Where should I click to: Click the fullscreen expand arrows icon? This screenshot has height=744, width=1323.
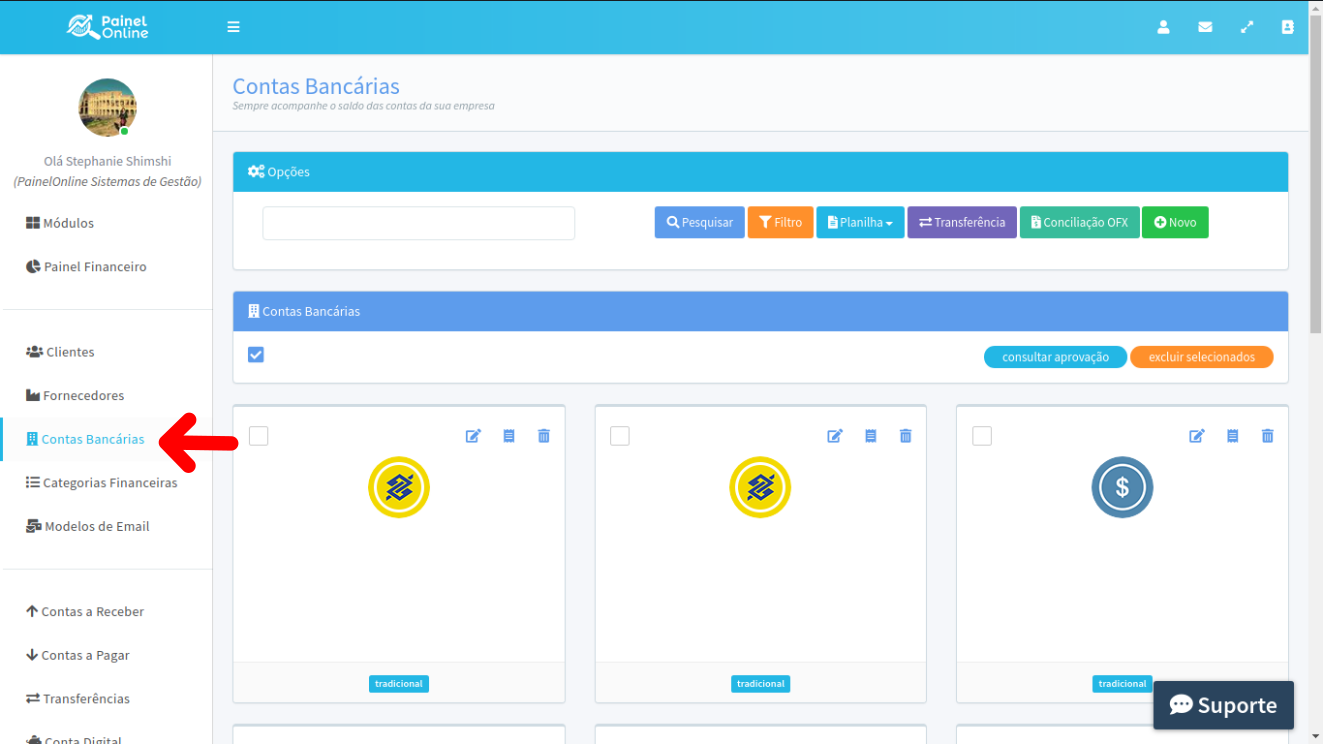pyautogui.click(x=1247, y=27)
